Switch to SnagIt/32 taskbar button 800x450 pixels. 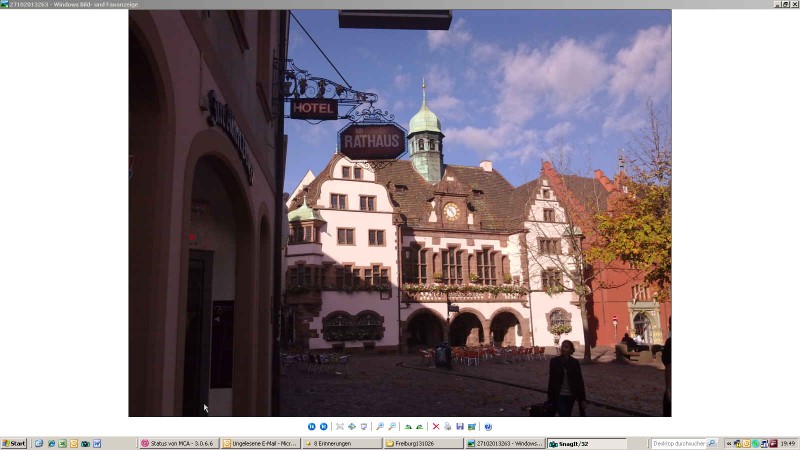click(x=586, y=443)
